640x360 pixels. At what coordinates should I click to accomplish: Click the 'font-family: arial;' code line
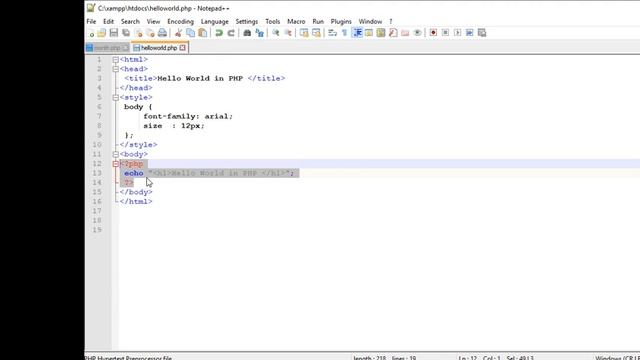coord(188,116)
